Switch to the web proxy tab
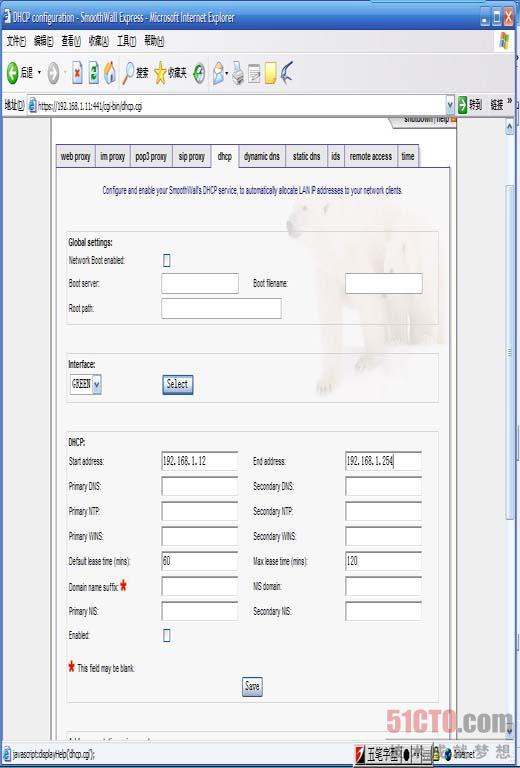520x768 pixels. point(75,157)
